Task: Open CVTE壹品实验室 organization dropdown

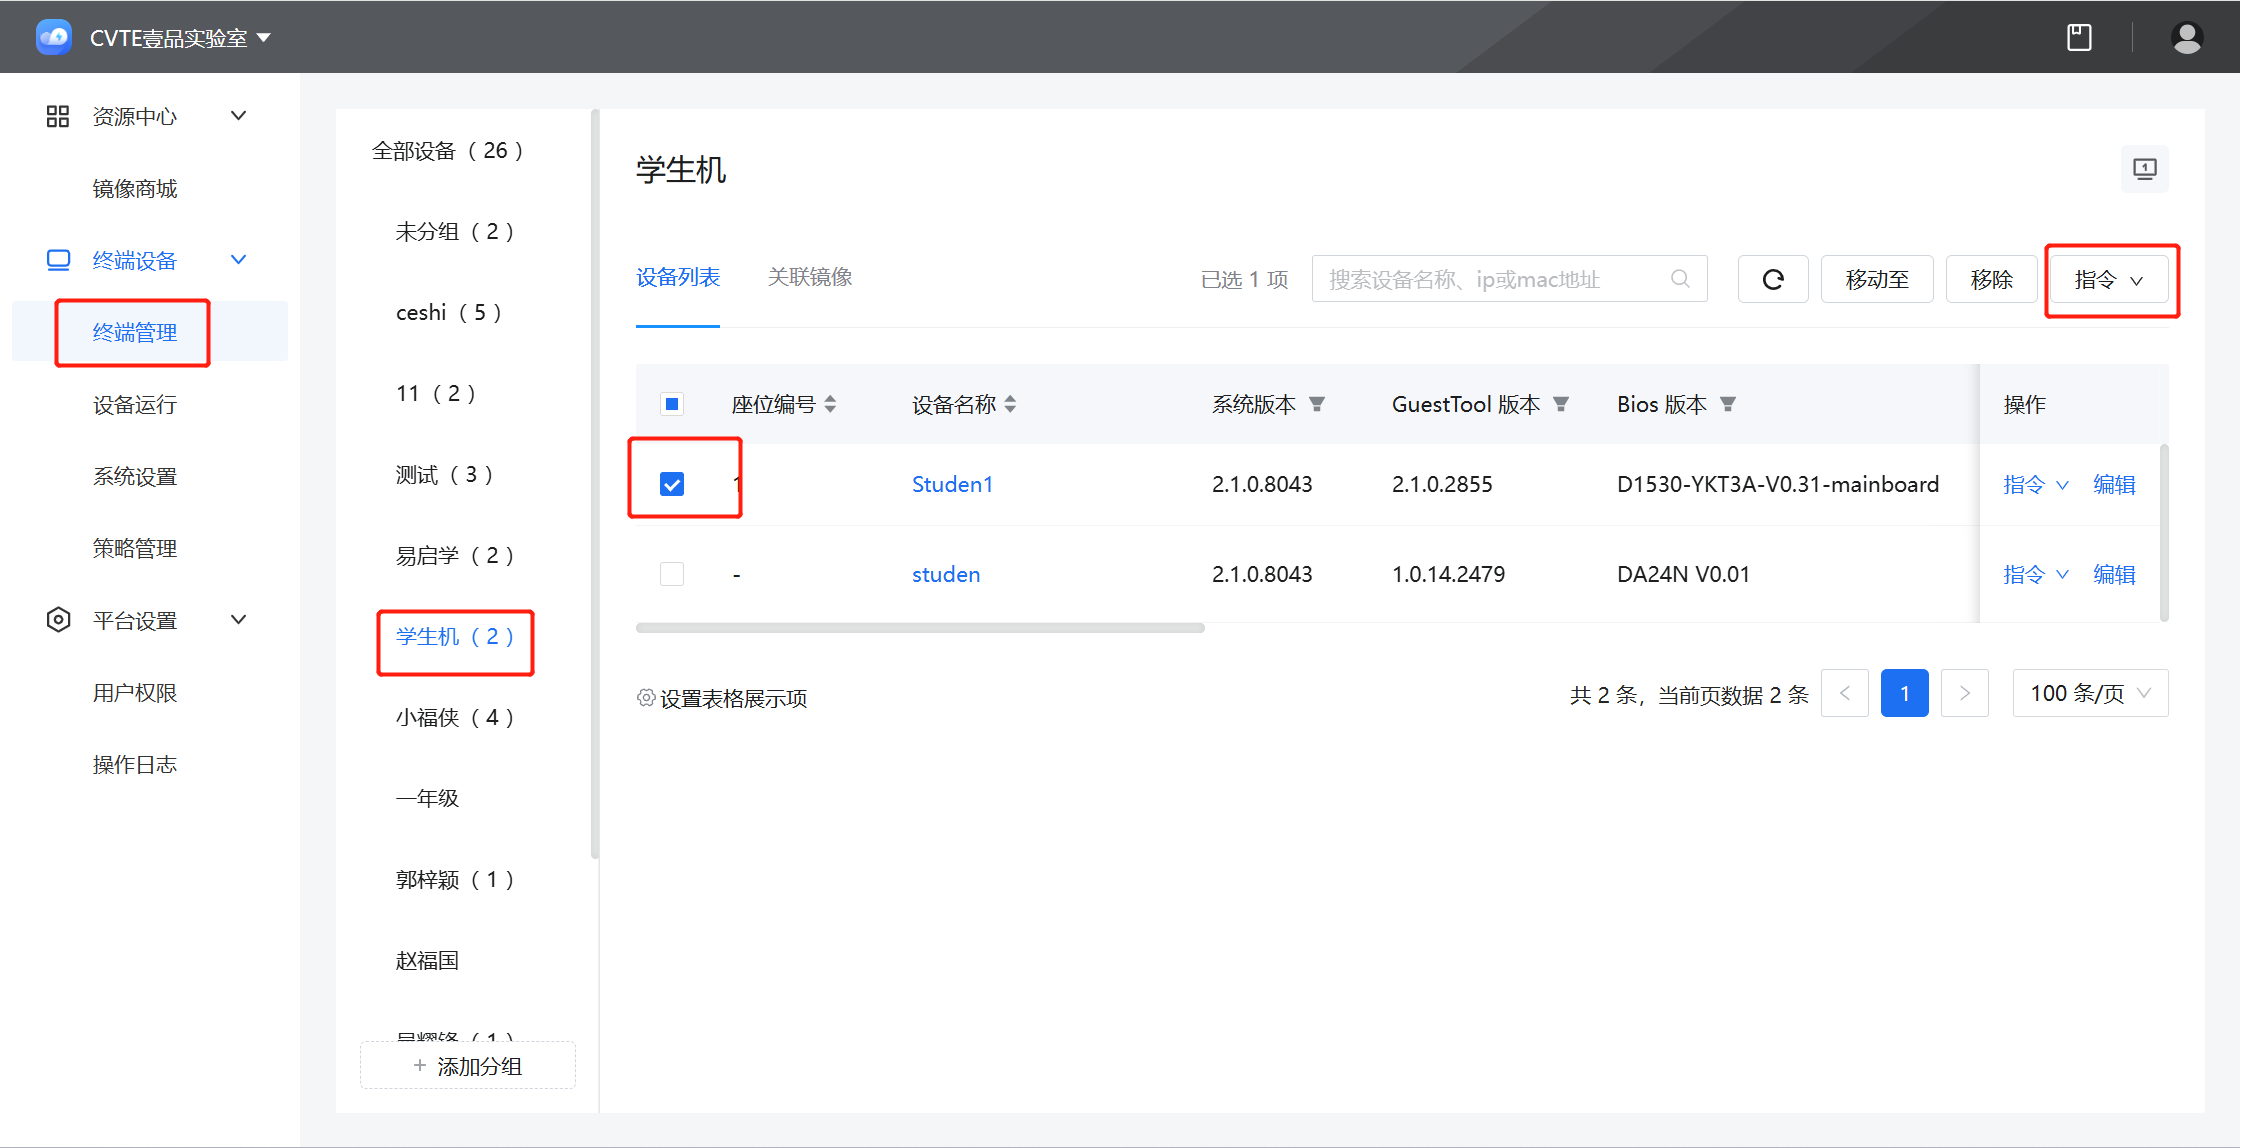Action: (180, 38)
